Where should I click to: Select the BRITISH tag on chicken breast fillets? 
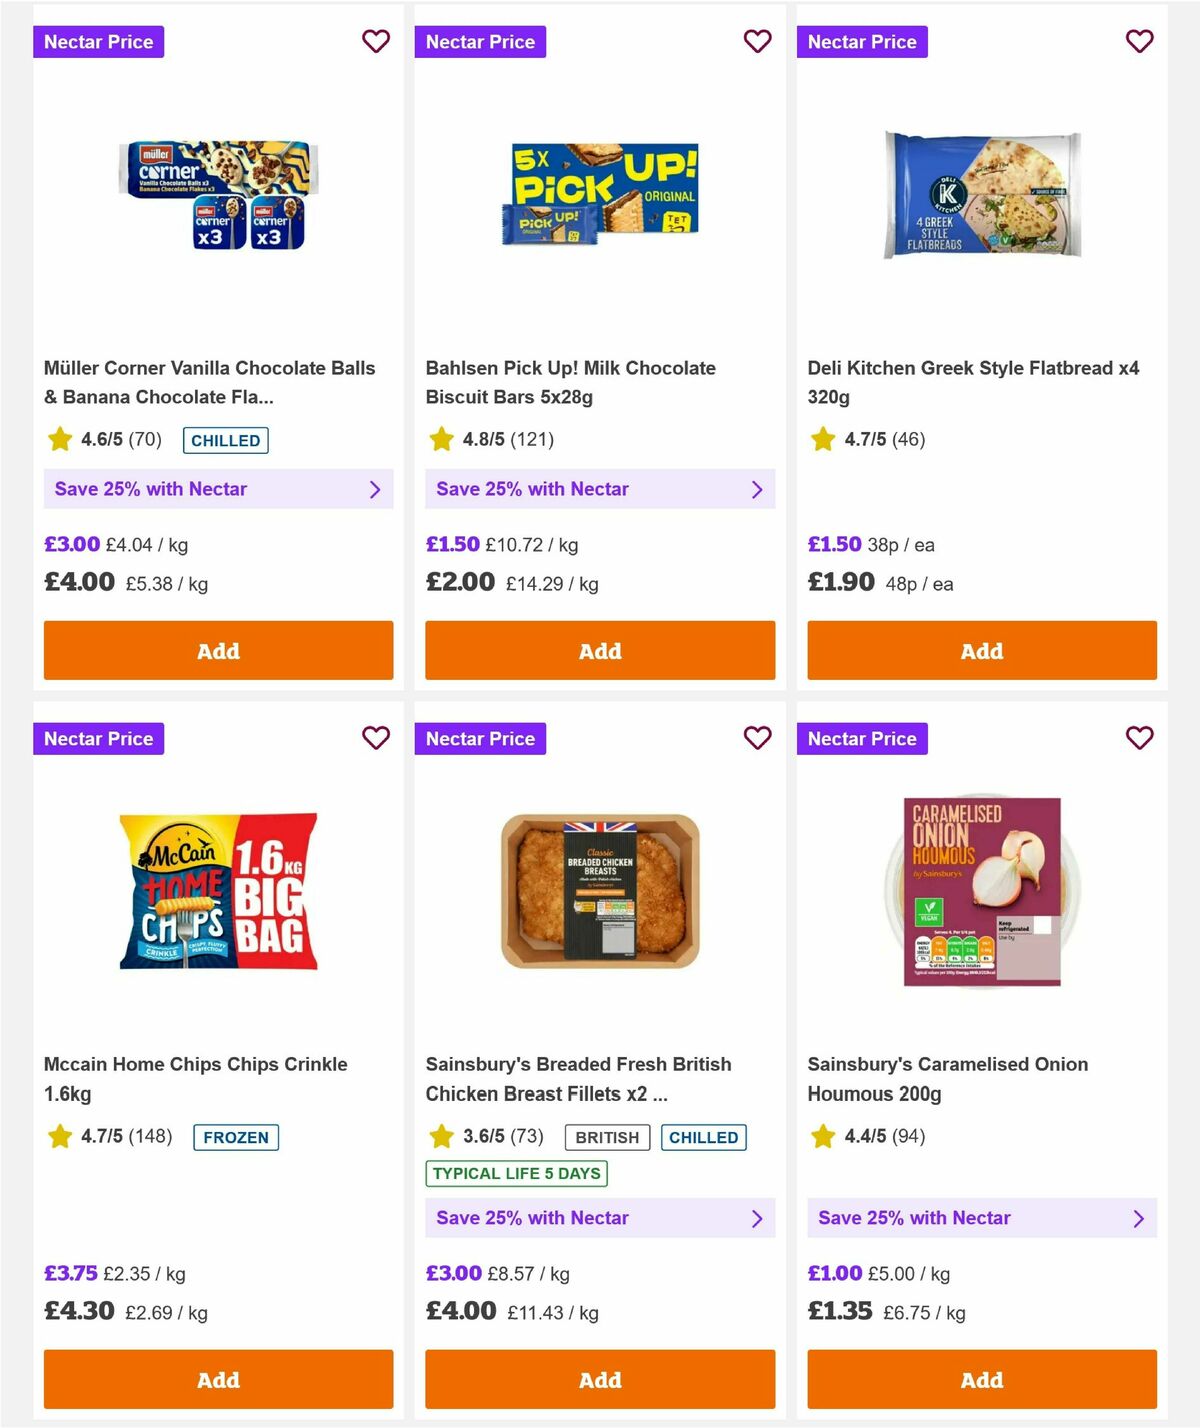coord(607,1137)
